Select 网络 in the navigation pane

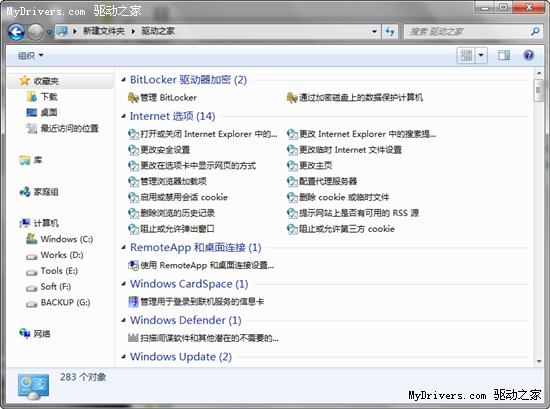coord(35,333)
